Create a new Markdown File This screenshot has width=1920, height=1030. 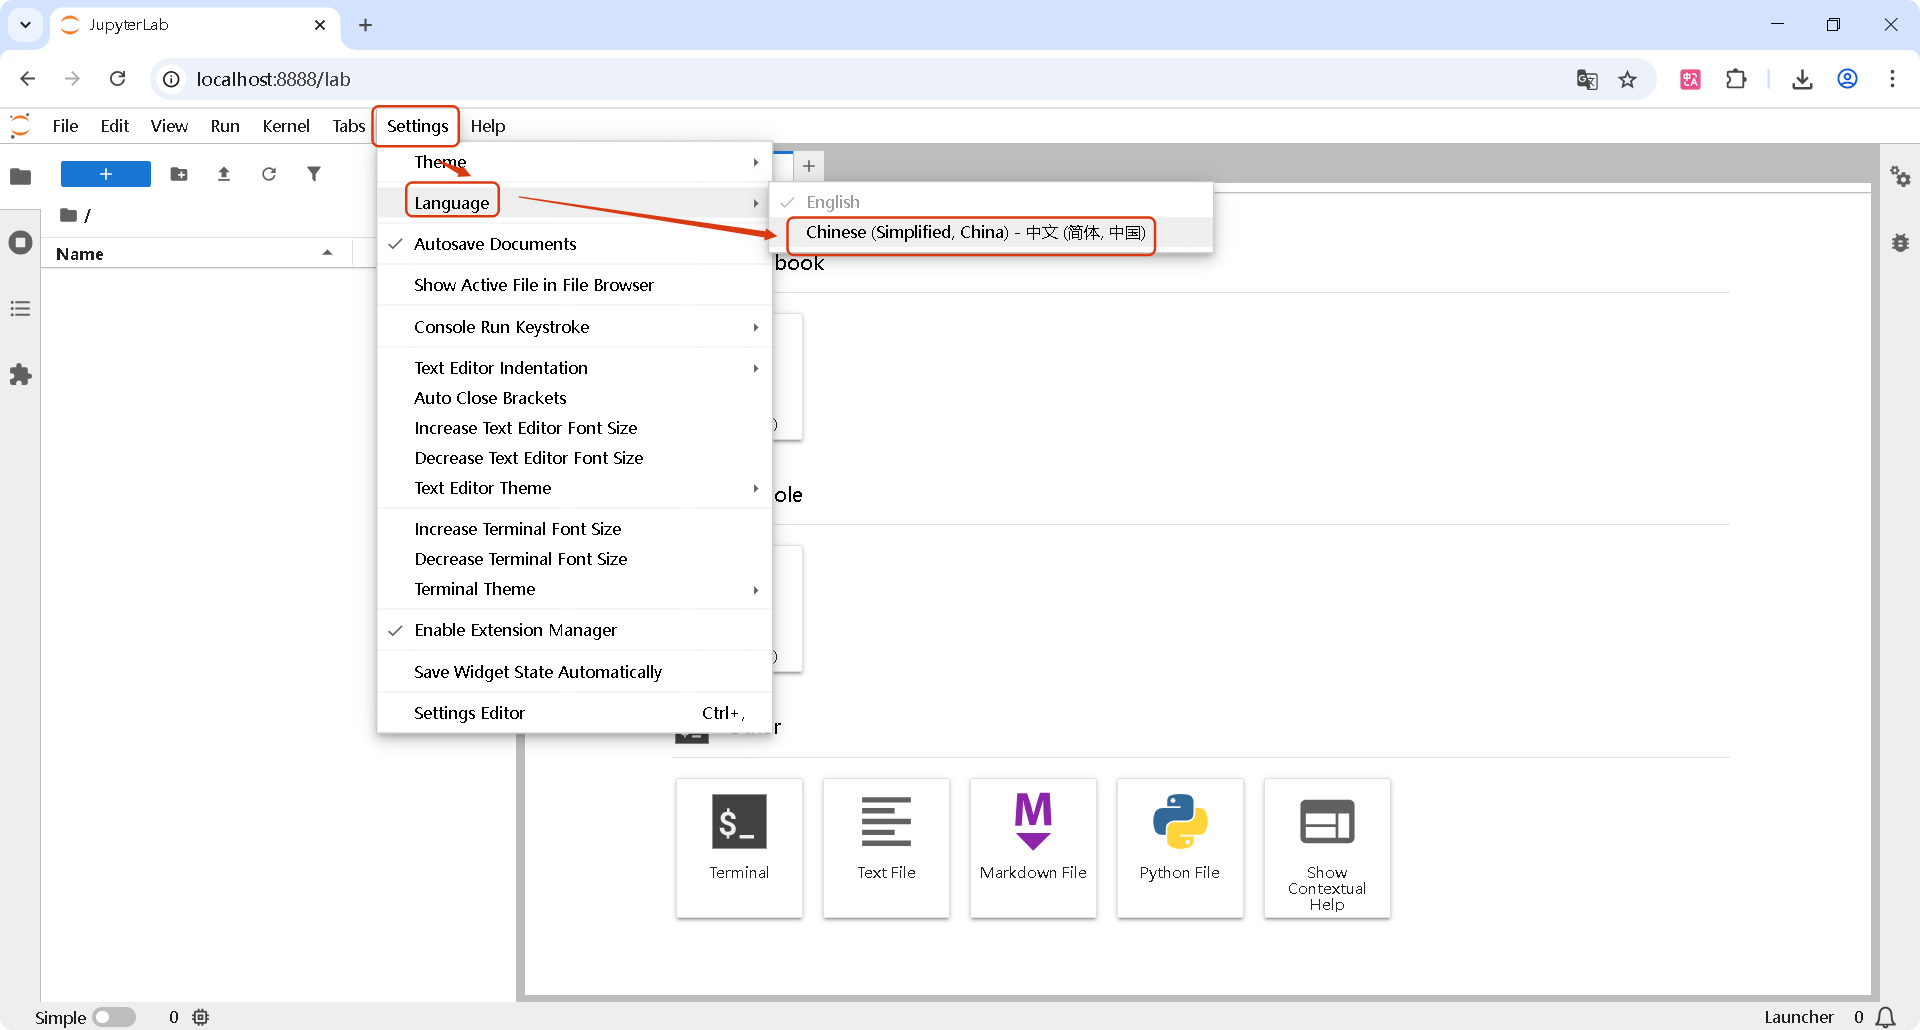tap(1033, 848)
